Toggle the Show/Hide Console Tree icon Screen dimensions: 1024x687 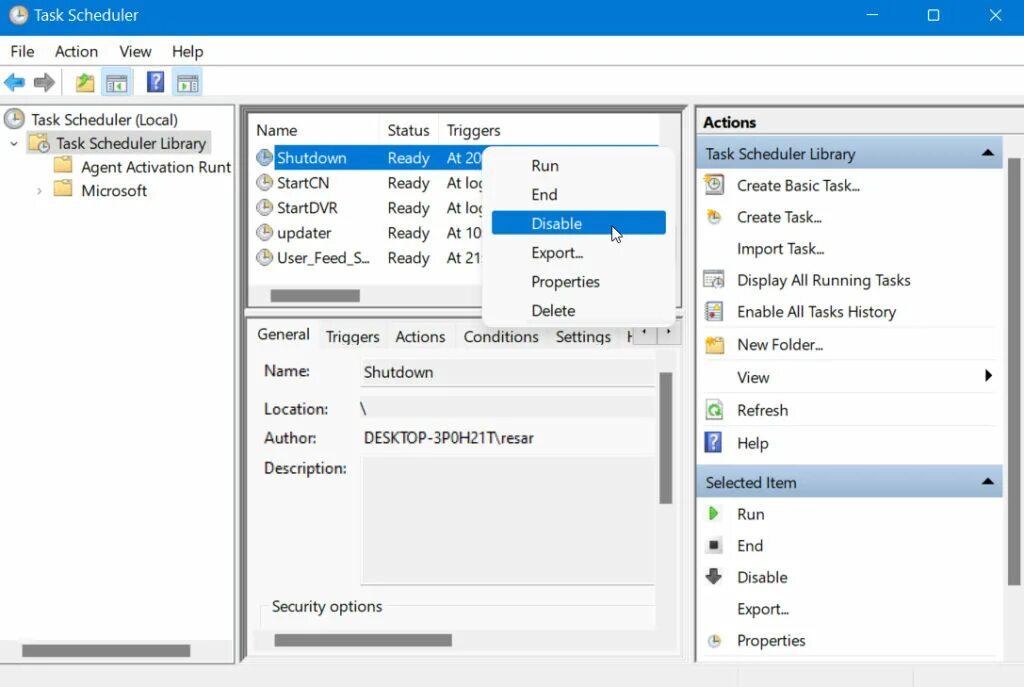117,83
